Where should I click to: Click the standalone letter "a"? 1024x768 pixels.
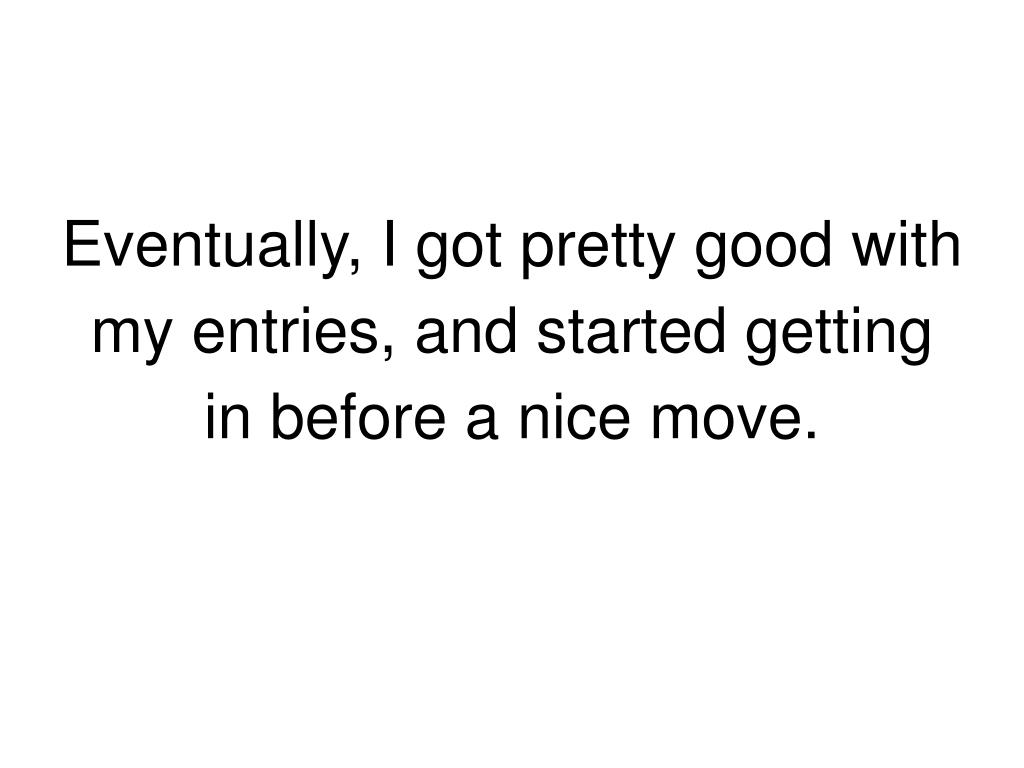click(x=483, y=422)
